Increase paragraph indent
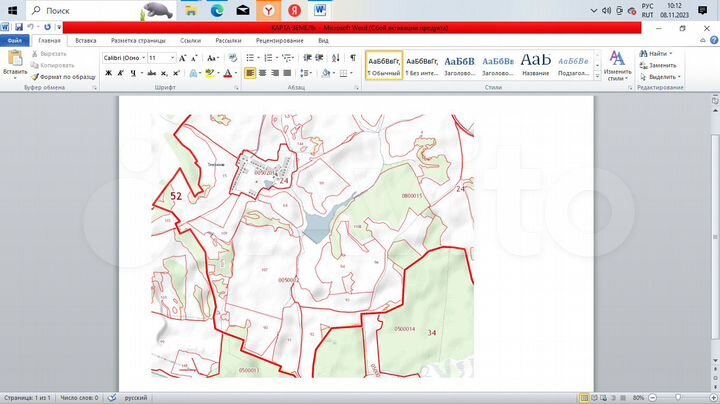Screen dimensions: 720x404 pyautogui.click(x=319, y=58)
